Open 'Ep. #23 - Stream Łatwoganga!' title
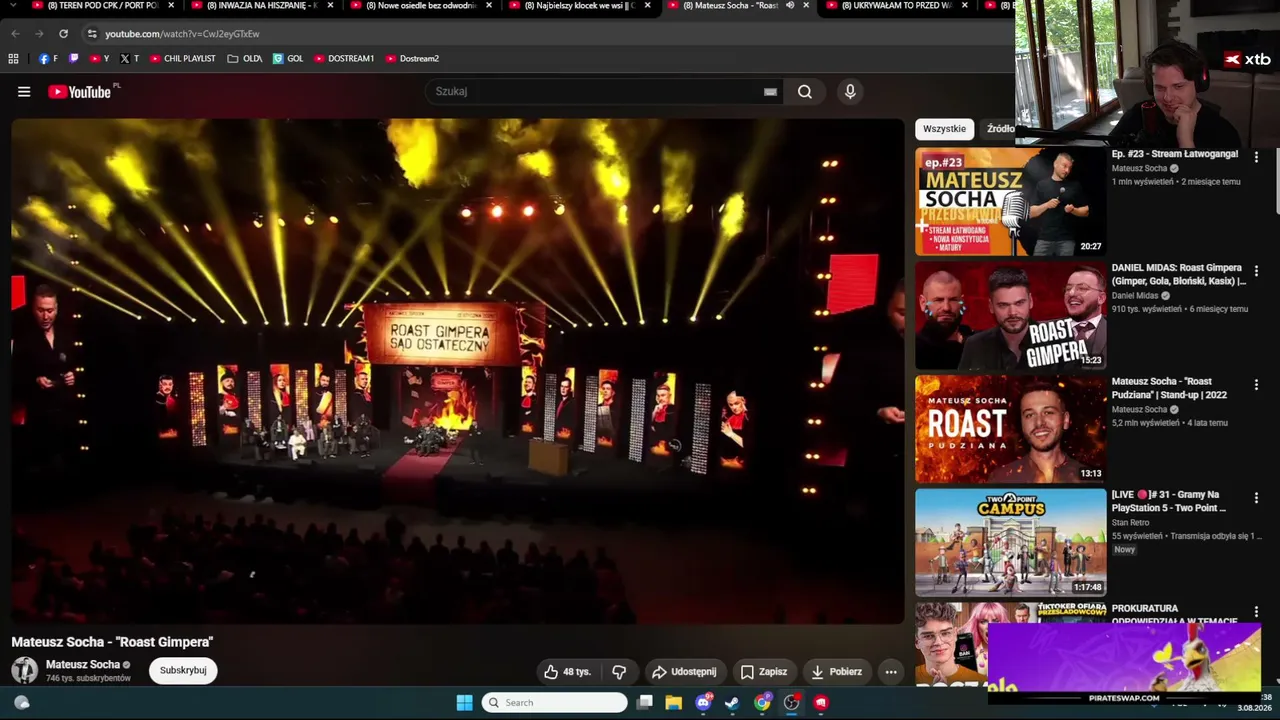 pos(1175,154)
